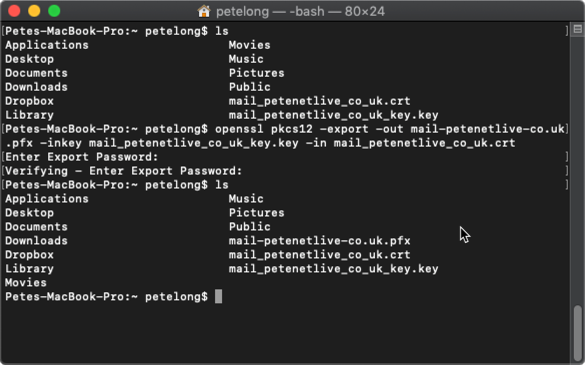Click the vertical scrollbar thumb
The width and height of the screenshot is (585, 365).
click(x=578, y=333)
